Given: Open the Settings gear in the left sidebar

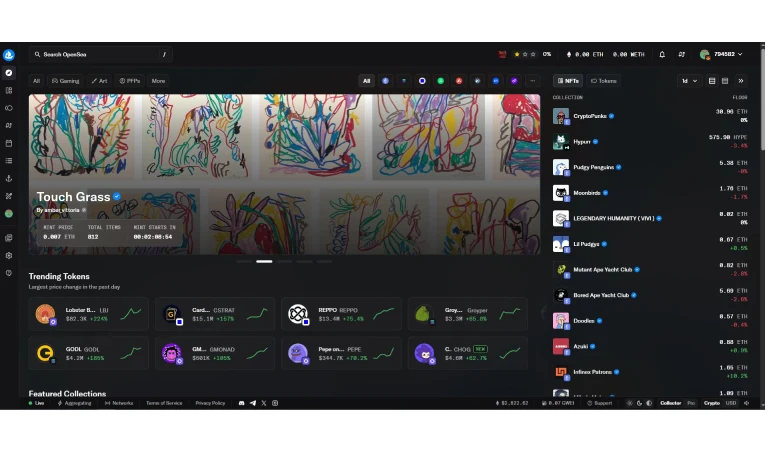Looking at the screenshot, I should coord(9,255).
